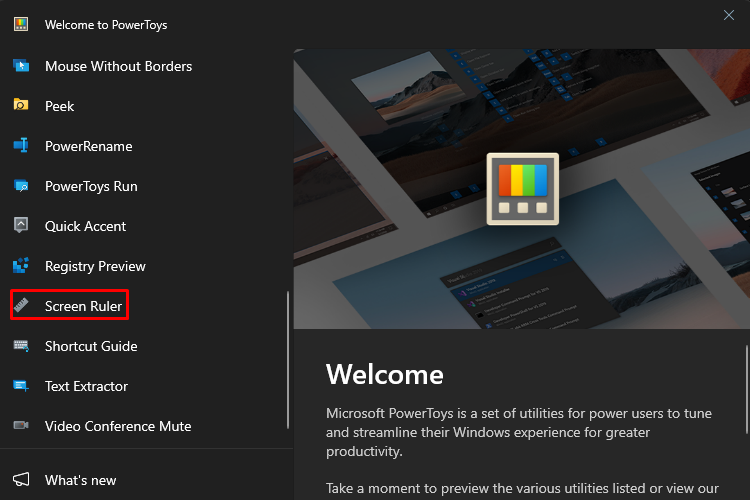Click the Shortcut Guide keyboard icon

pyautogui.click(x=21, y=345)
